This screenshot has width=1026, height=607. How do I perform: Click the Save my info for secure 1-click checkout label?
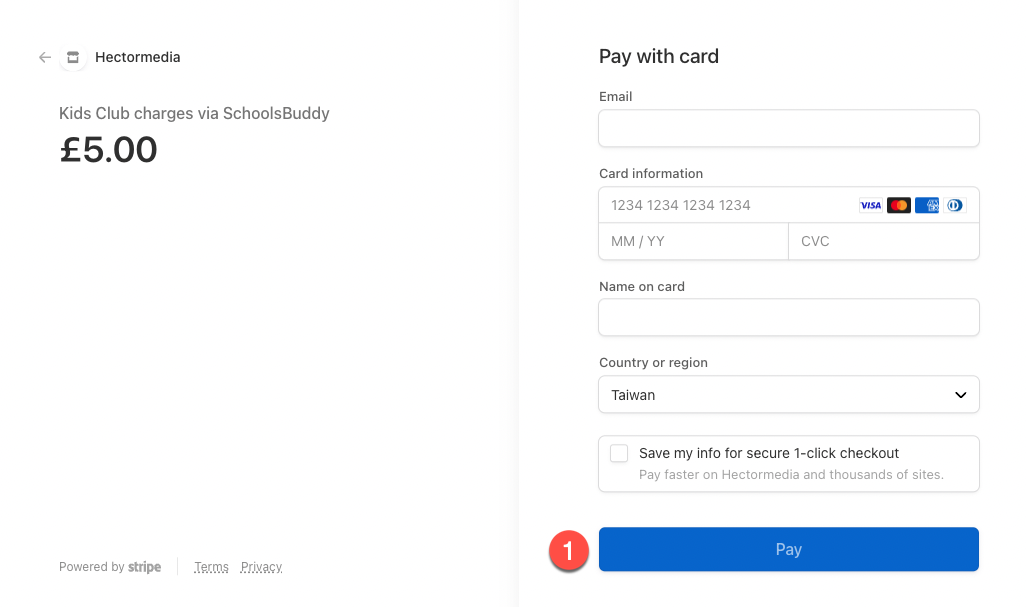769,453
